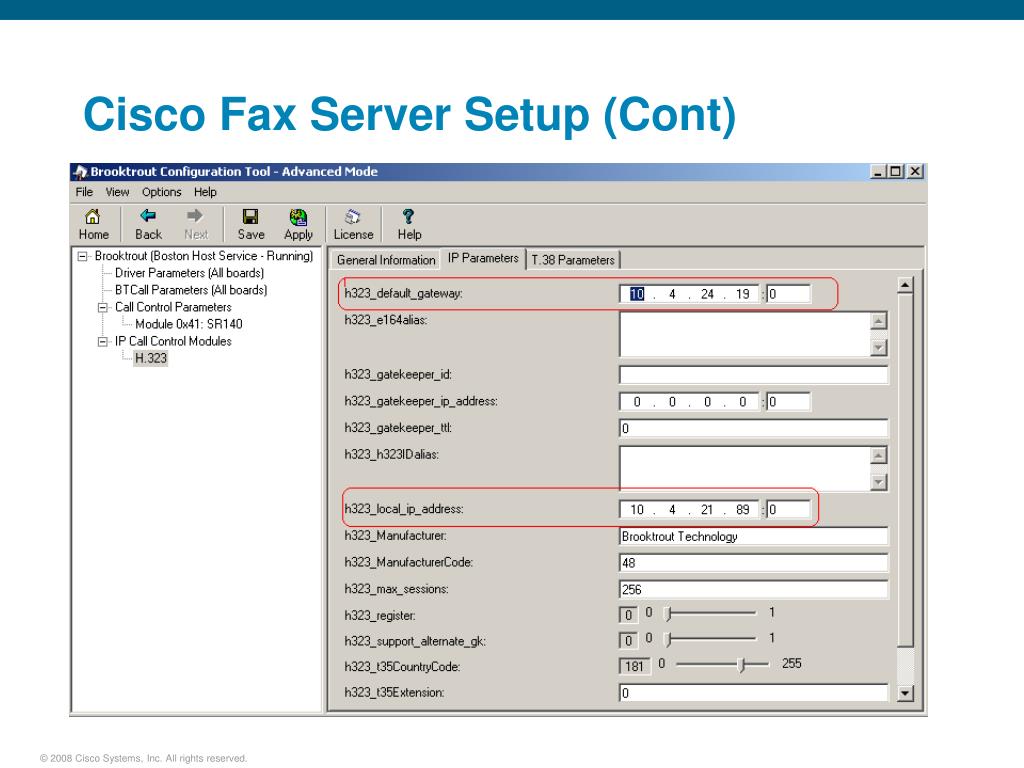
Task: Switch to General Information tab
Action: [386, 260]
